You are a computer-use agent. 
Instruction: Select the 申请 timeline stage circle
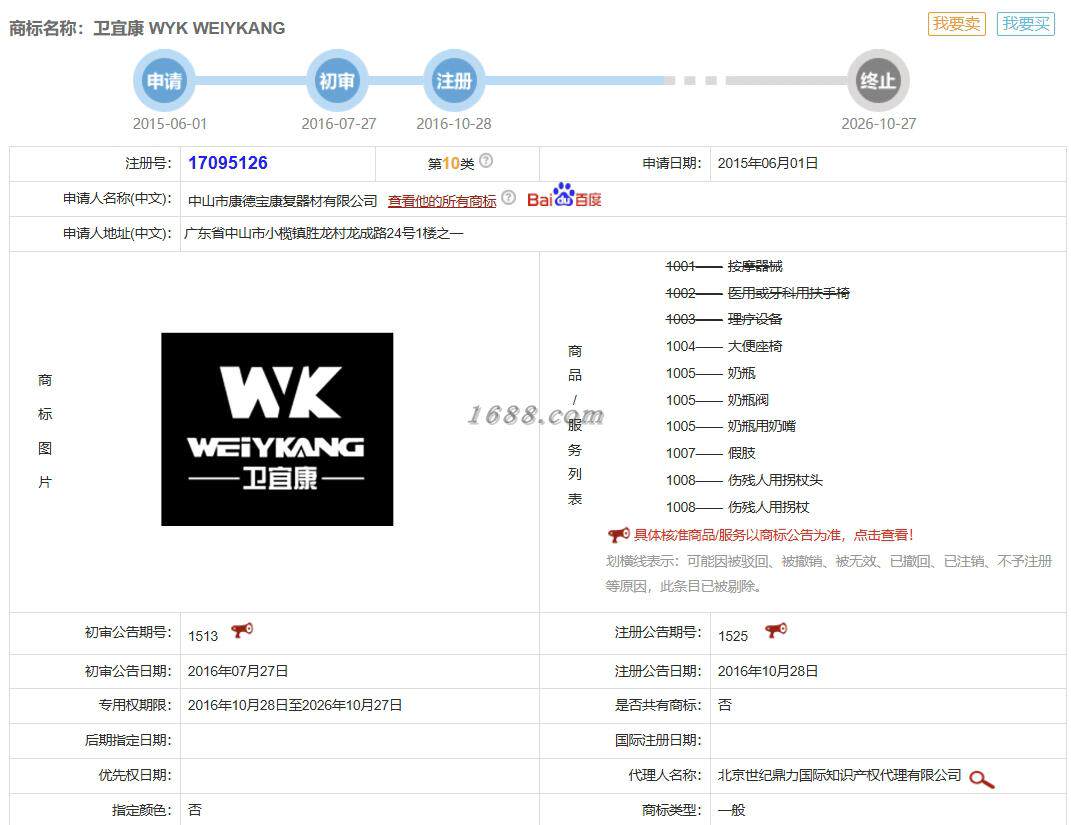pyautogui.click(x=164, y=81)
